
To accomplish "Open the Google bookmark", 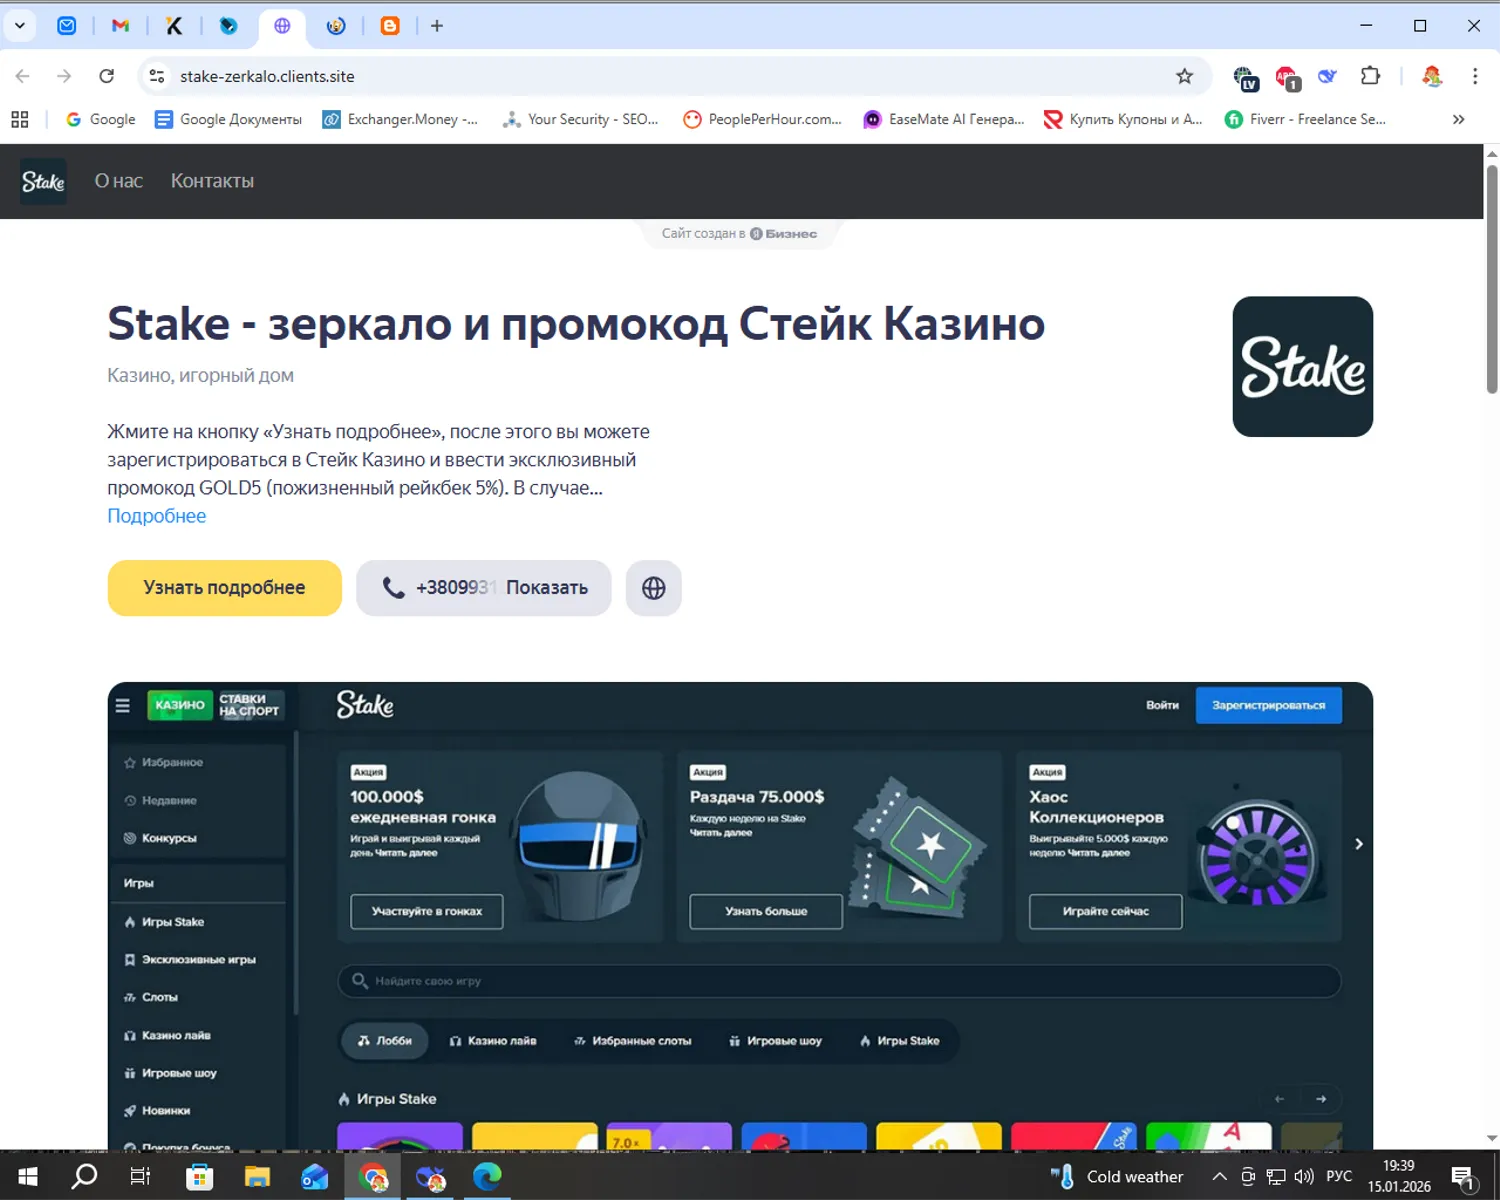I will 100,120.
